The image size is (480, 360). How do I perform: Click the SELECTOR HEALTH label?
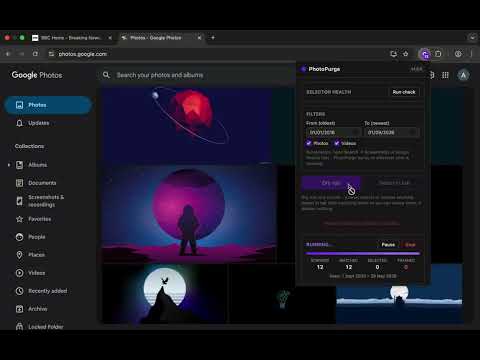pyautogui.click(x=329, y=92)
